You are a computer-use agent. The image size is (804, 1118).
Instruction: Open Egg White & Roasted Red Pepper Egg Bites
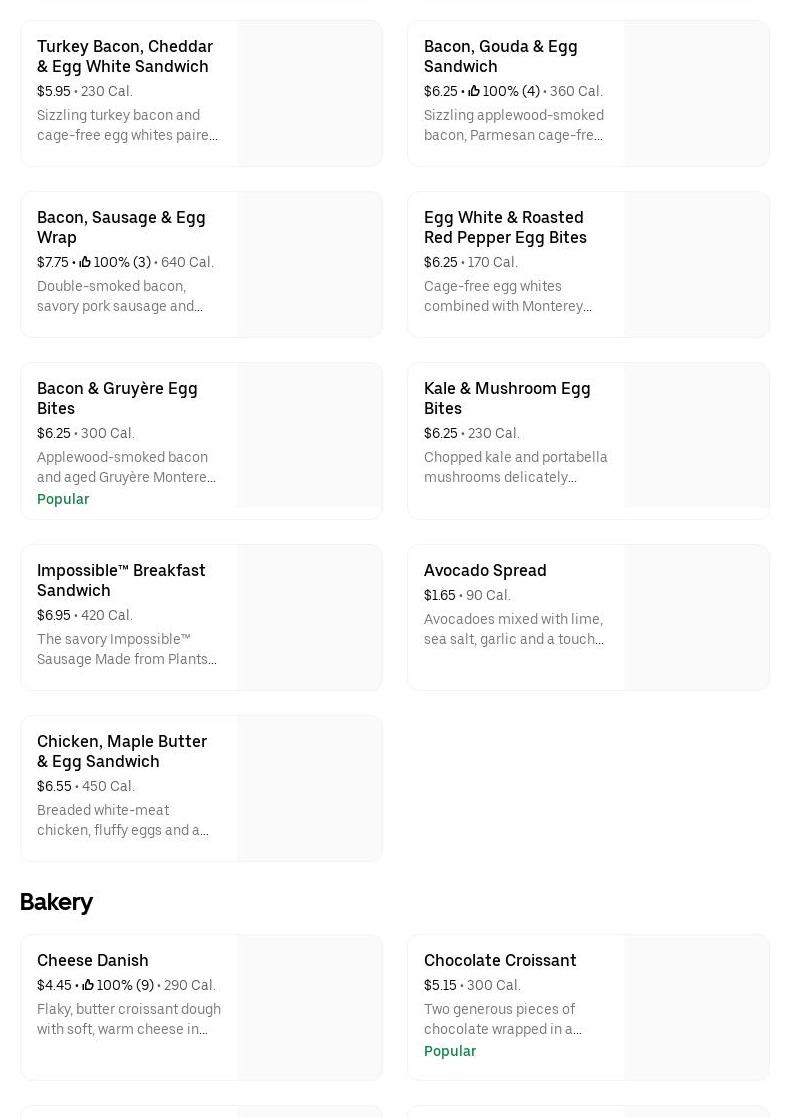click(x=505, y=227)
